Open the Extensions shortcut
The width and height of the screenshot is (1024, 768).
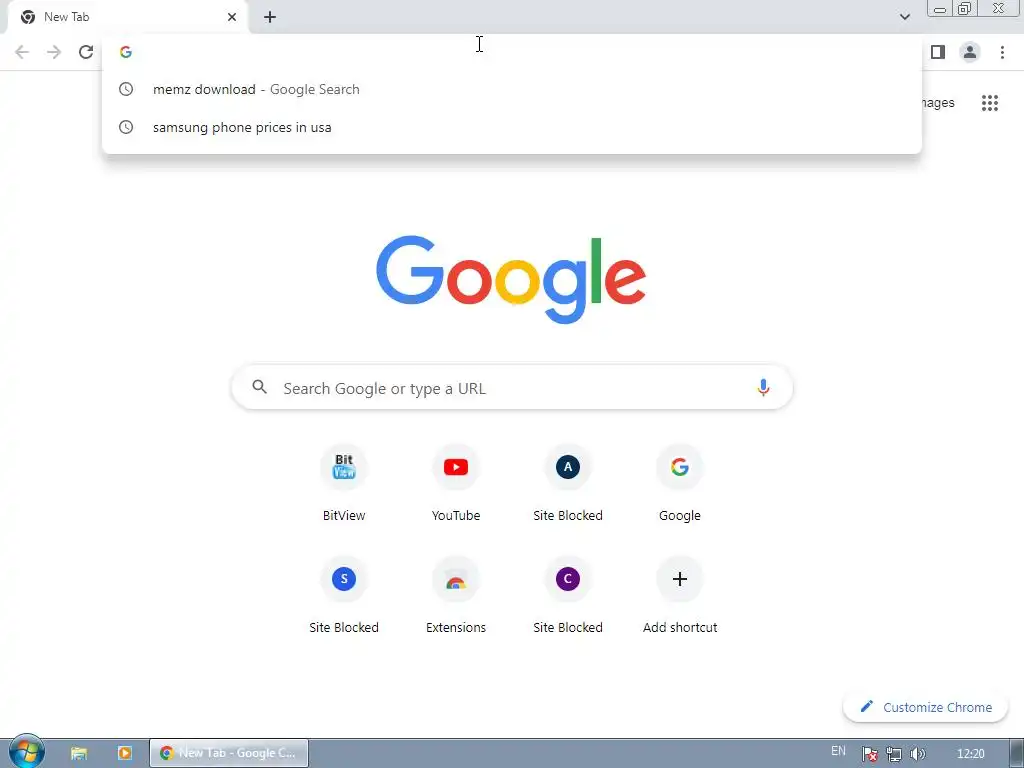(x=456, y=595)
